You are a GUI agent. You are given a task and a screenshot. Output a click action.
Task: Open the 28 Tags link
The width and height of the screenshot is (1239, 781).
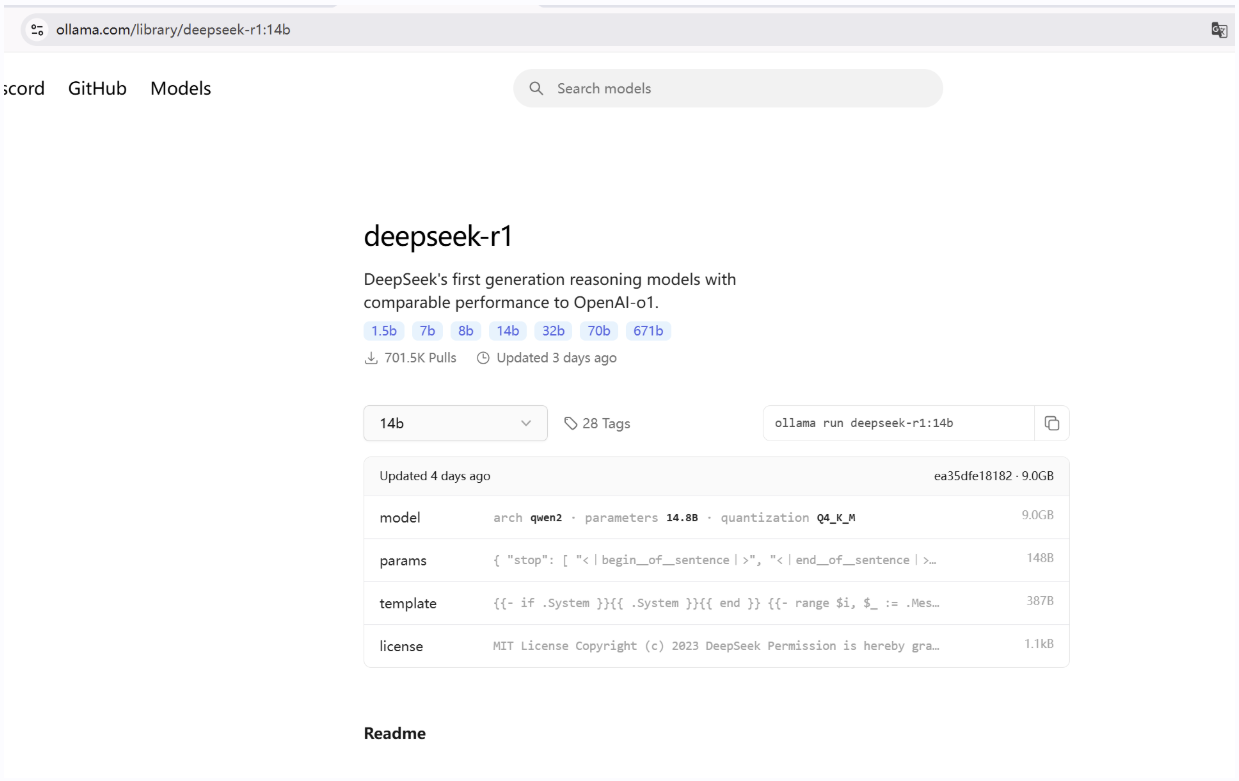coord(597,423)
